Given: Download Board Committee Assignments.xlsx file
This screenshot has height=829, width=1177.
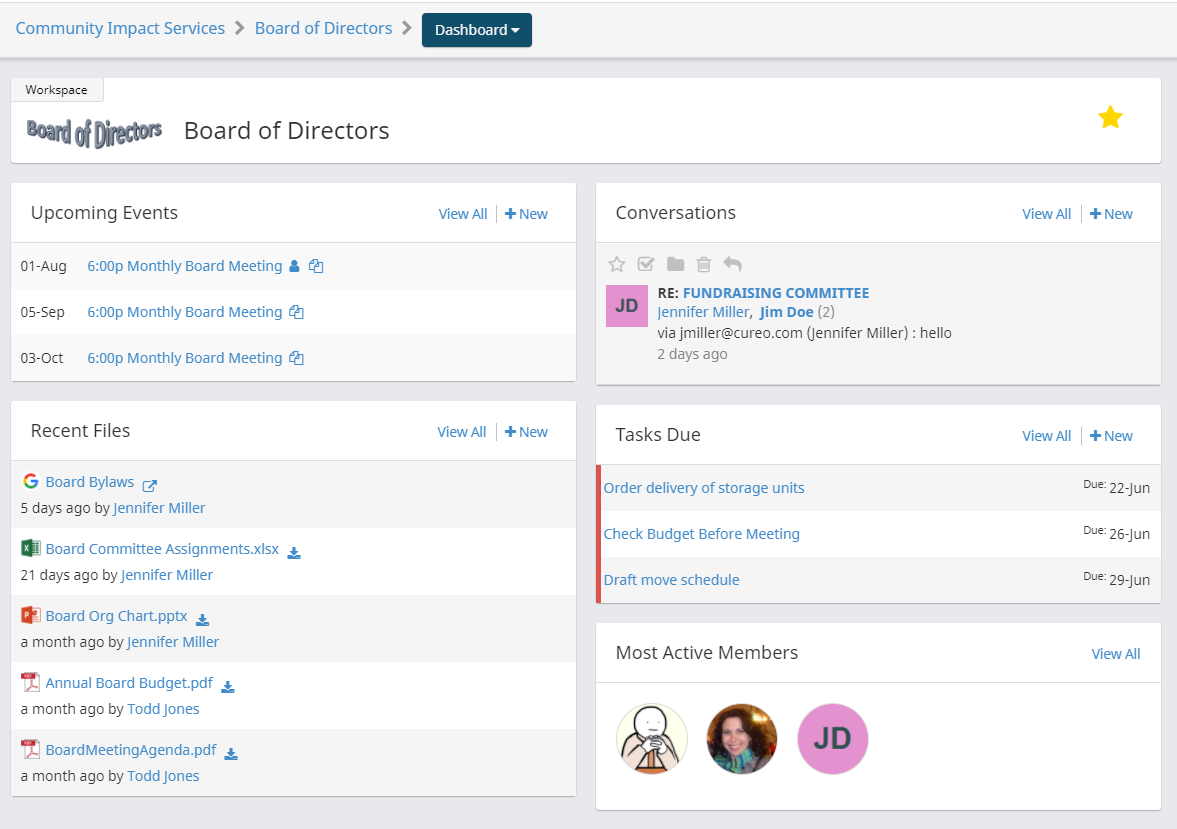Looking at the screenshot, I should 294,552.
